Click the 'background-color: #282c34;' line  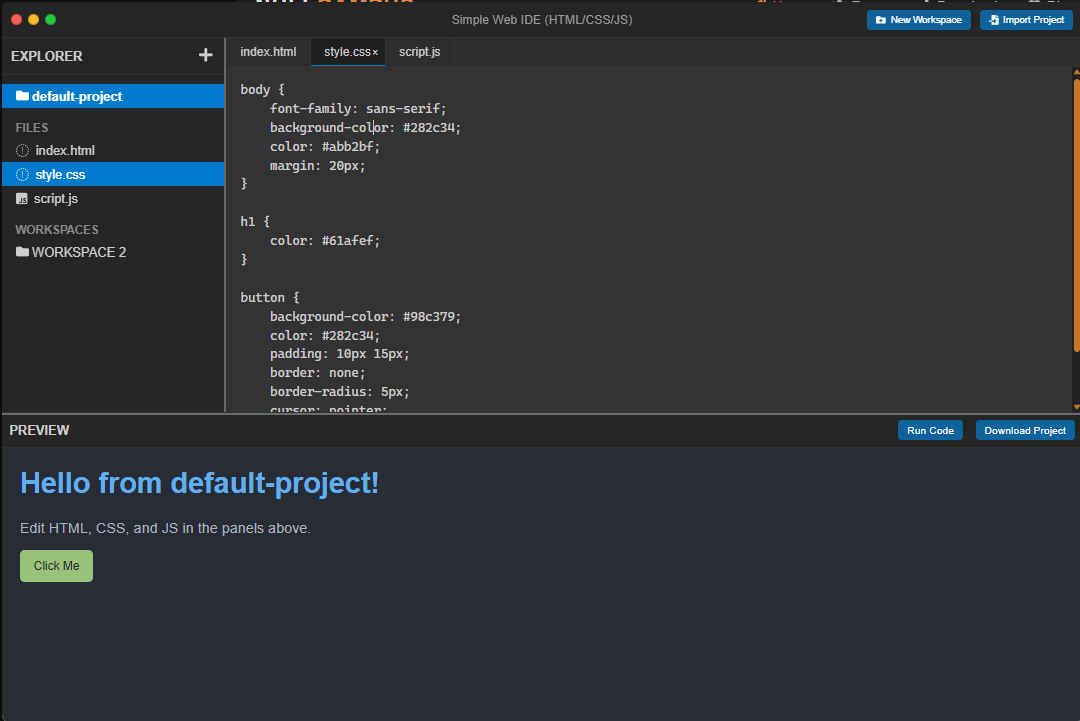(x=365, y=127)
